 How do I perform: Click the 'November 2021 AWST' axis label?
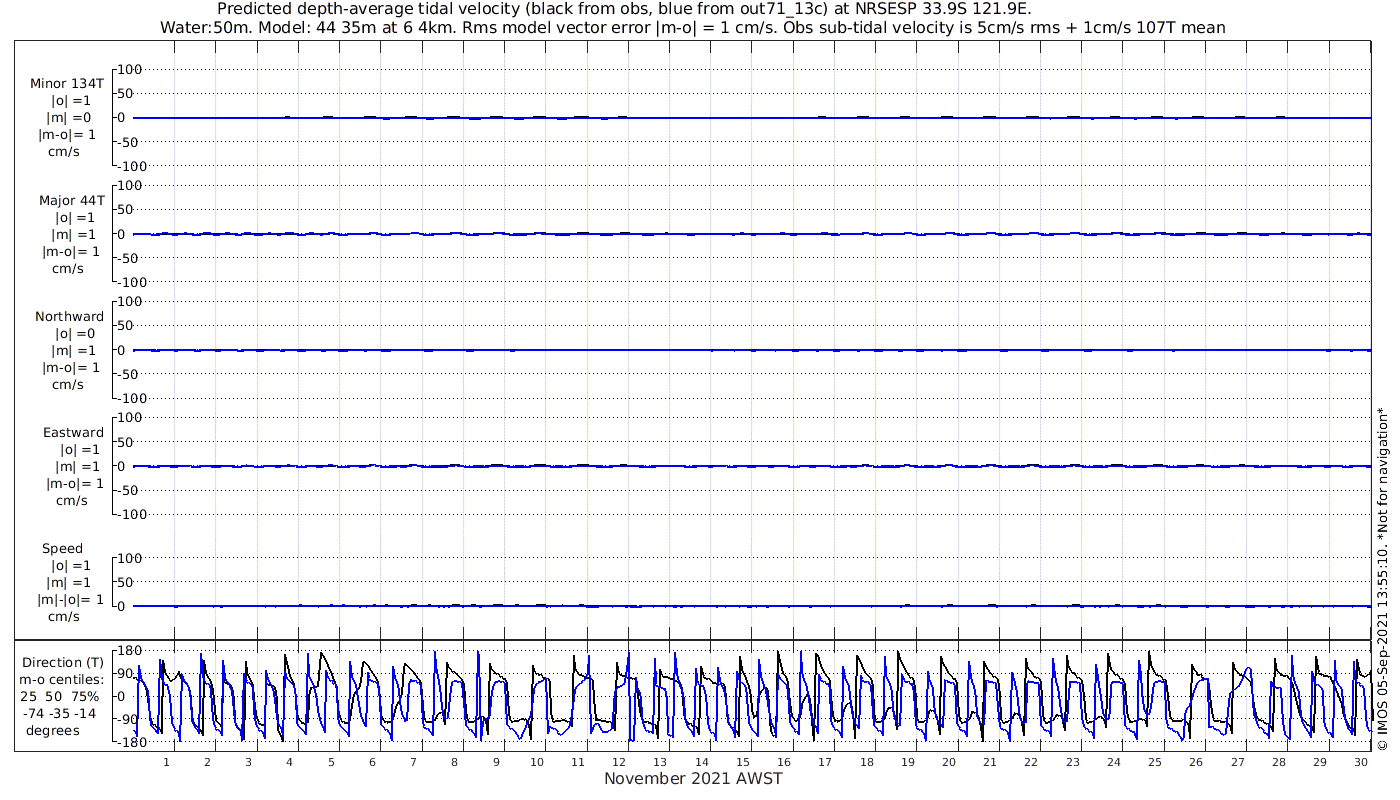click(x=693, y=779)
